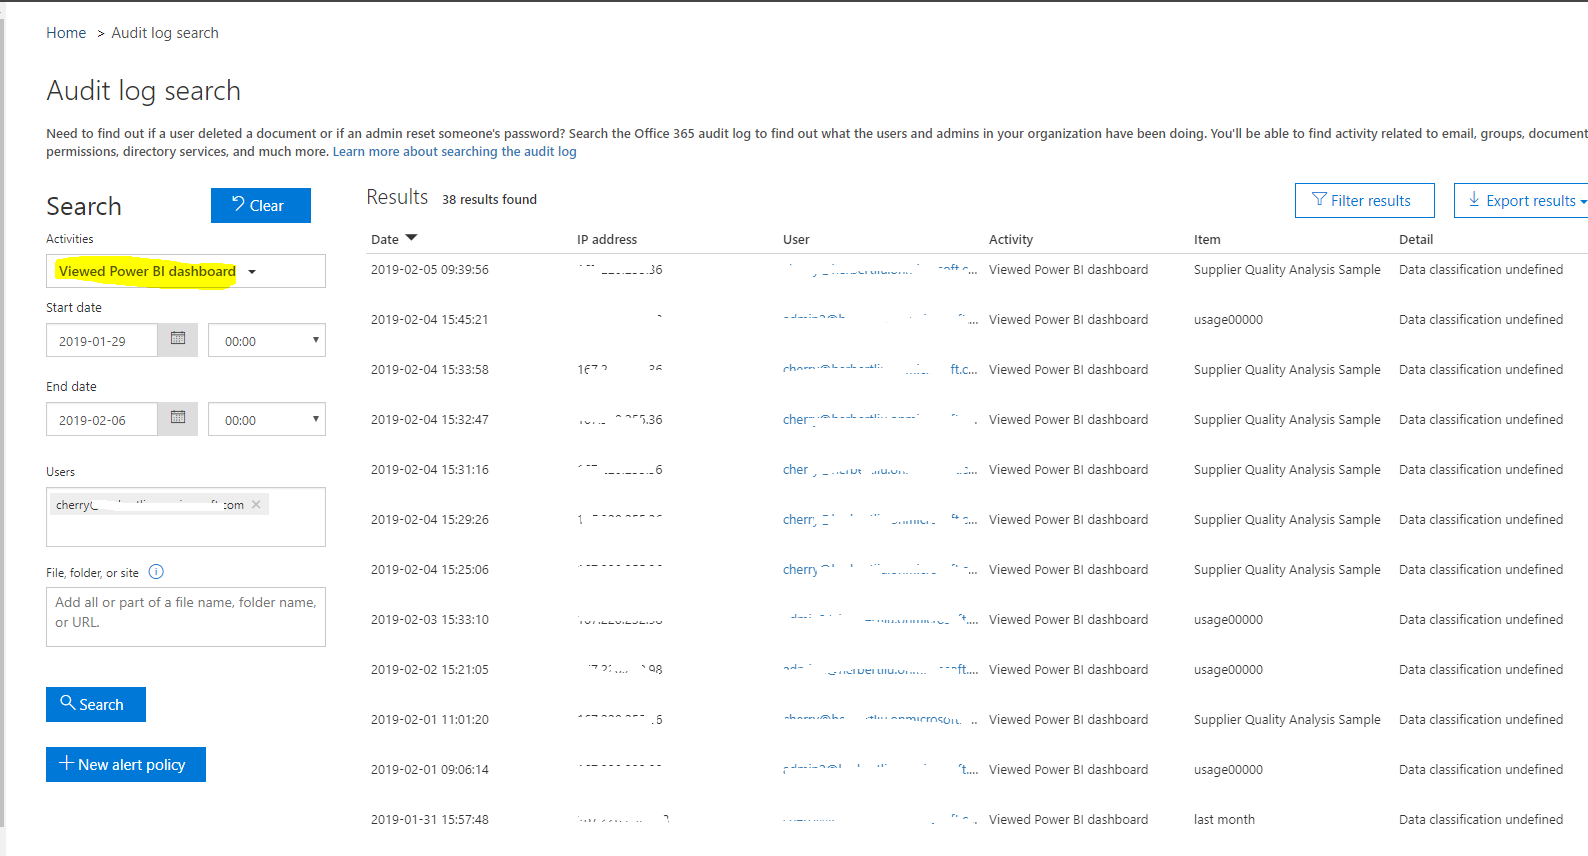The image size is (1588, 856).
Task: Click usage00000 item in the 2019-02-03 row
Action: click(x=1228, y=620)
